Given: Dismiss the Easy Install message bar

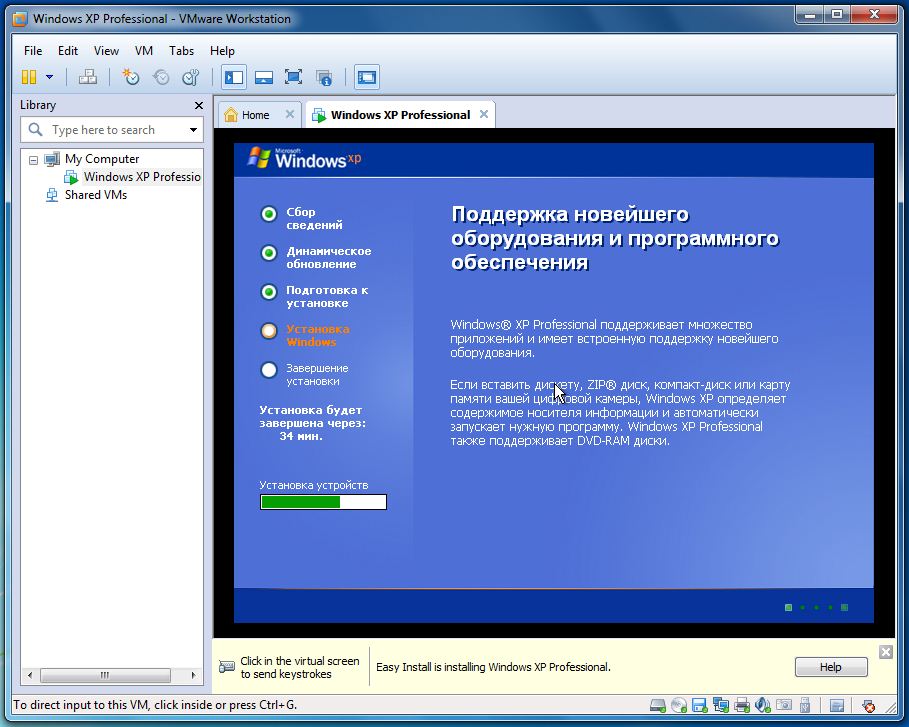Looking at the screenshot, I should click(x=885, y=652).
